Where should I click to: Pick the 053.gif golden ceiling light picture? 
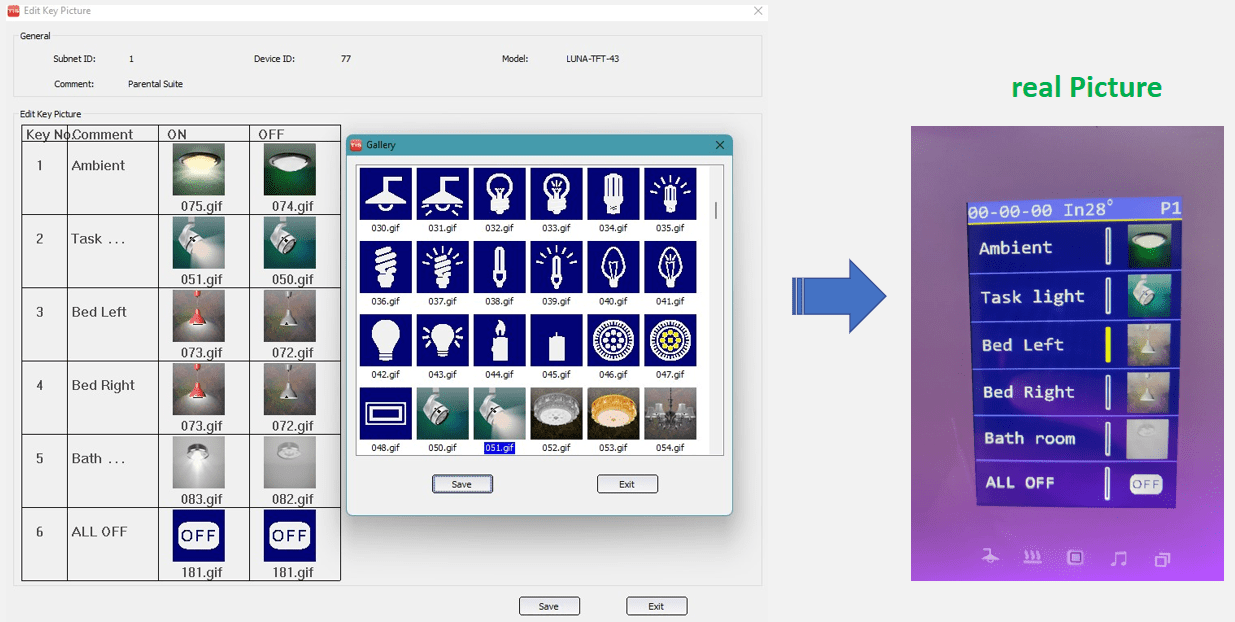(x=613, y=413)
